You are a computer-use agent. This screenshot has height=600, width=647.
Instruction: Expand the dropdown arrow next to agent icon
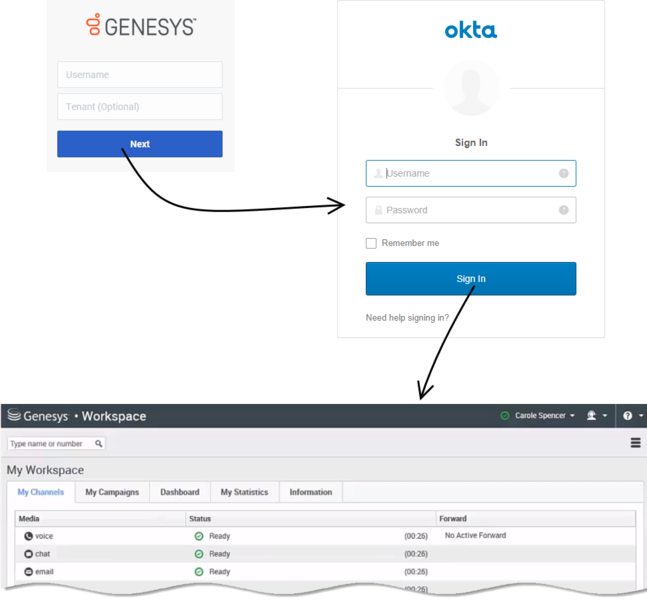[x=605, y=416]
